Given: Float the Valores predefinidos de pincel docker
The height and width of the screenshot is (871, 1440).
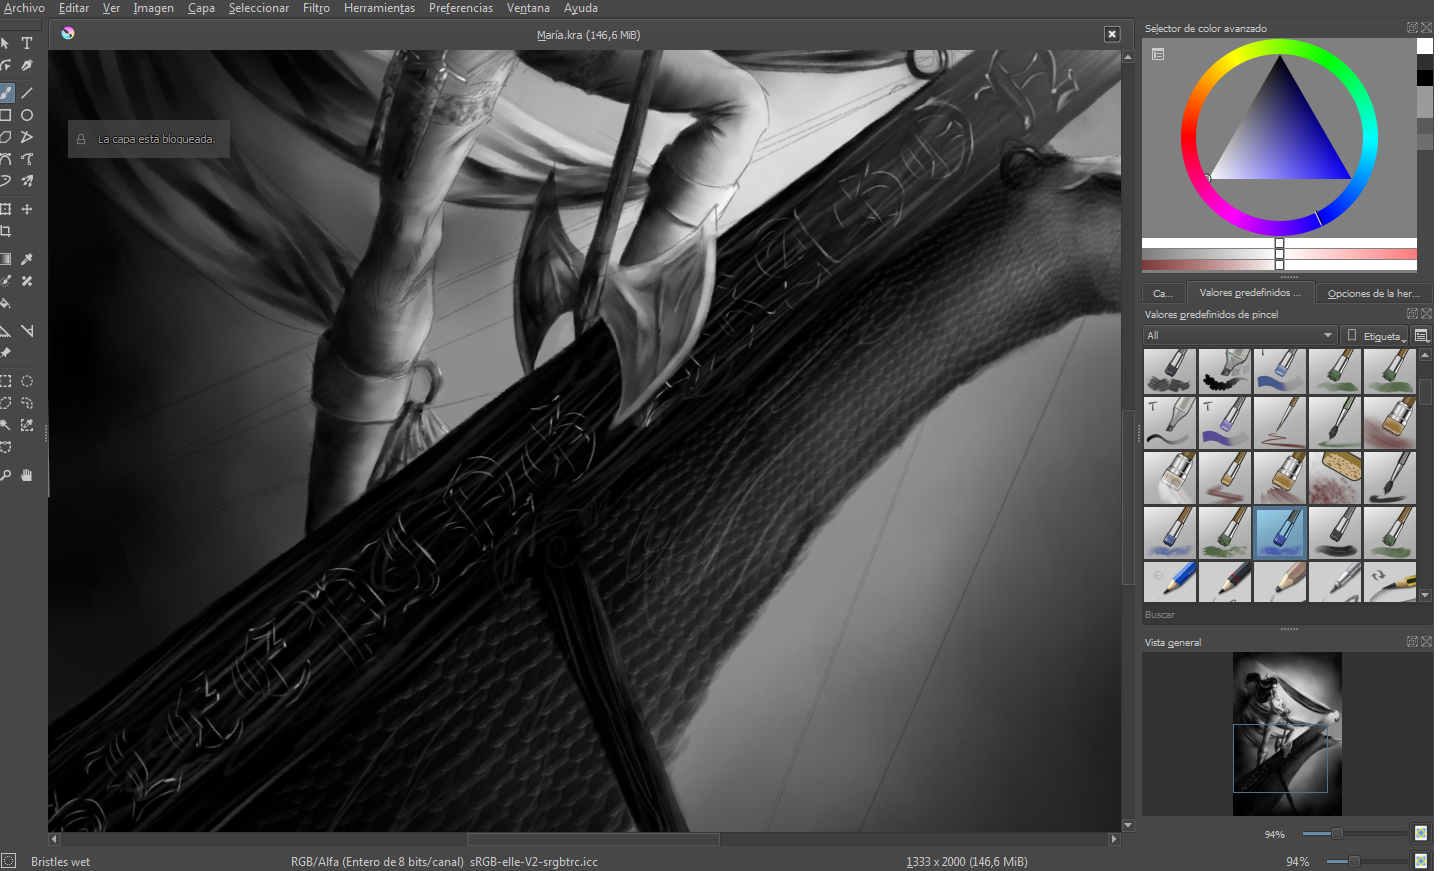Looking at the screenshot, I should tap(1412, 314).
